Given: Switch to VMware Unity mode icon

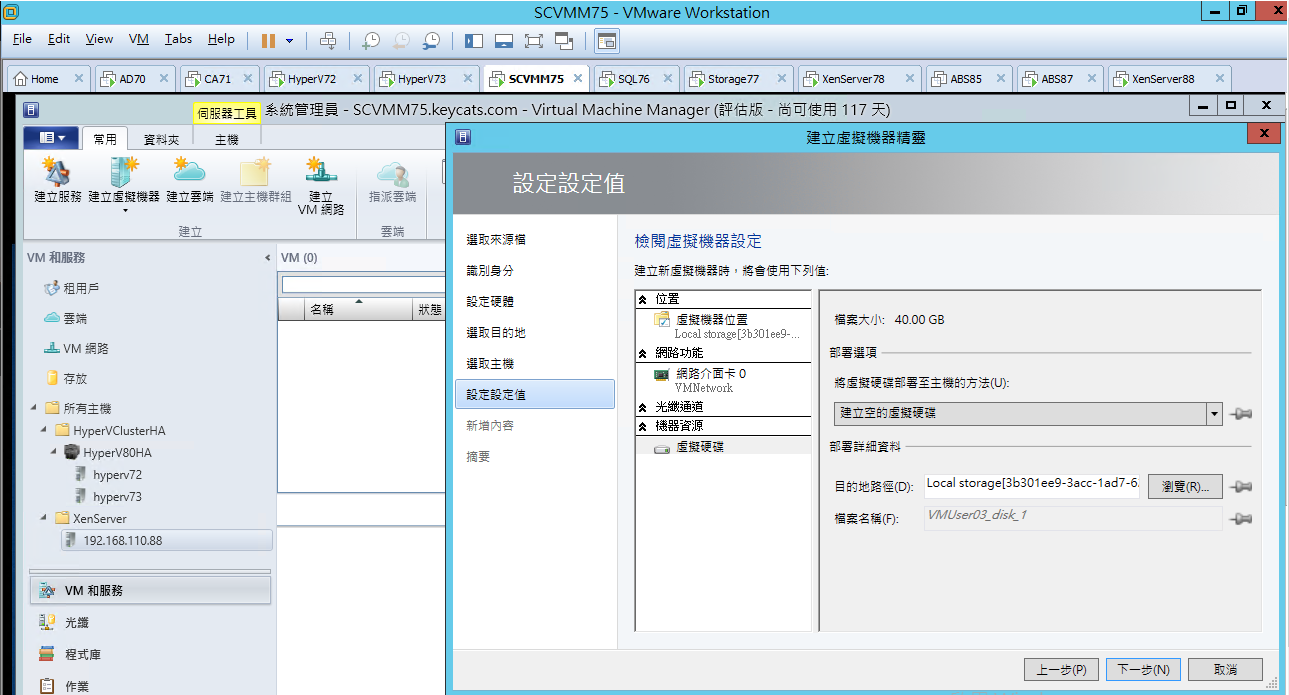Looking at the screenshot, I should tap(564, 40).
